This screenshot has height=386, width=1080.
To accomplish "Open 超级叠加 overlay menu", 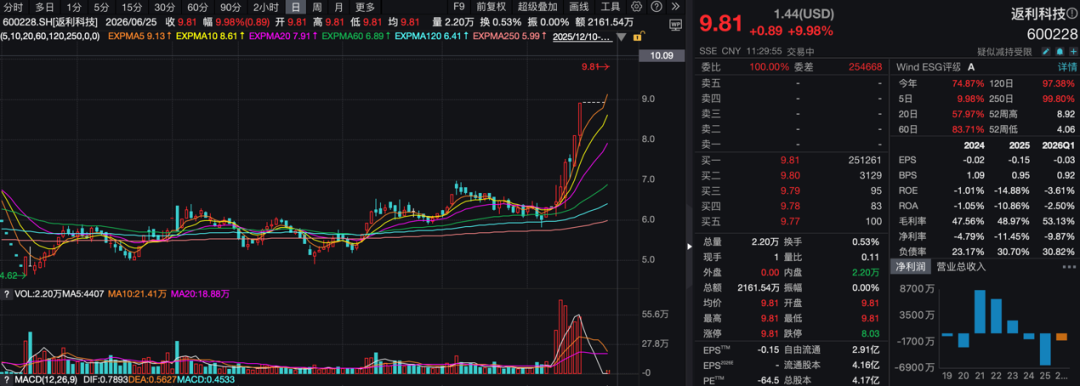I will coord(537,7).
